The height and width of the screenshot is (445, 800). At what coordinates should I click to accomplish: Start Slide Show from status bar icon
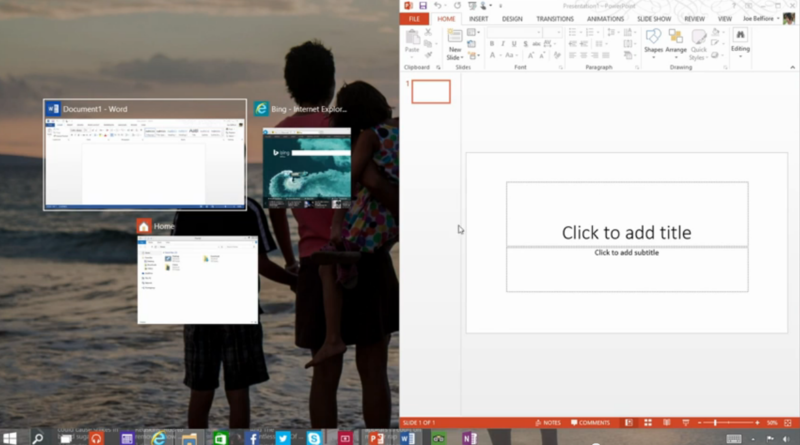point(686,423)
